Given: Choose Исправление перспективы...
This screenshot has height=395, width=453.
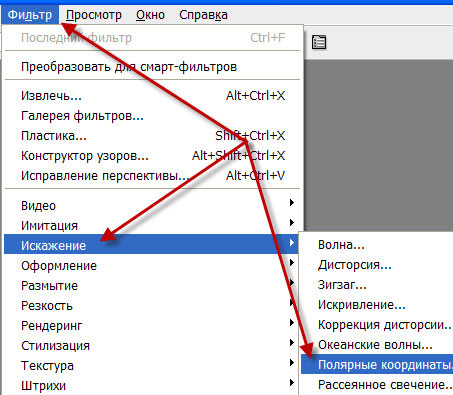Looking at the screenshot, I should (153, 176).
